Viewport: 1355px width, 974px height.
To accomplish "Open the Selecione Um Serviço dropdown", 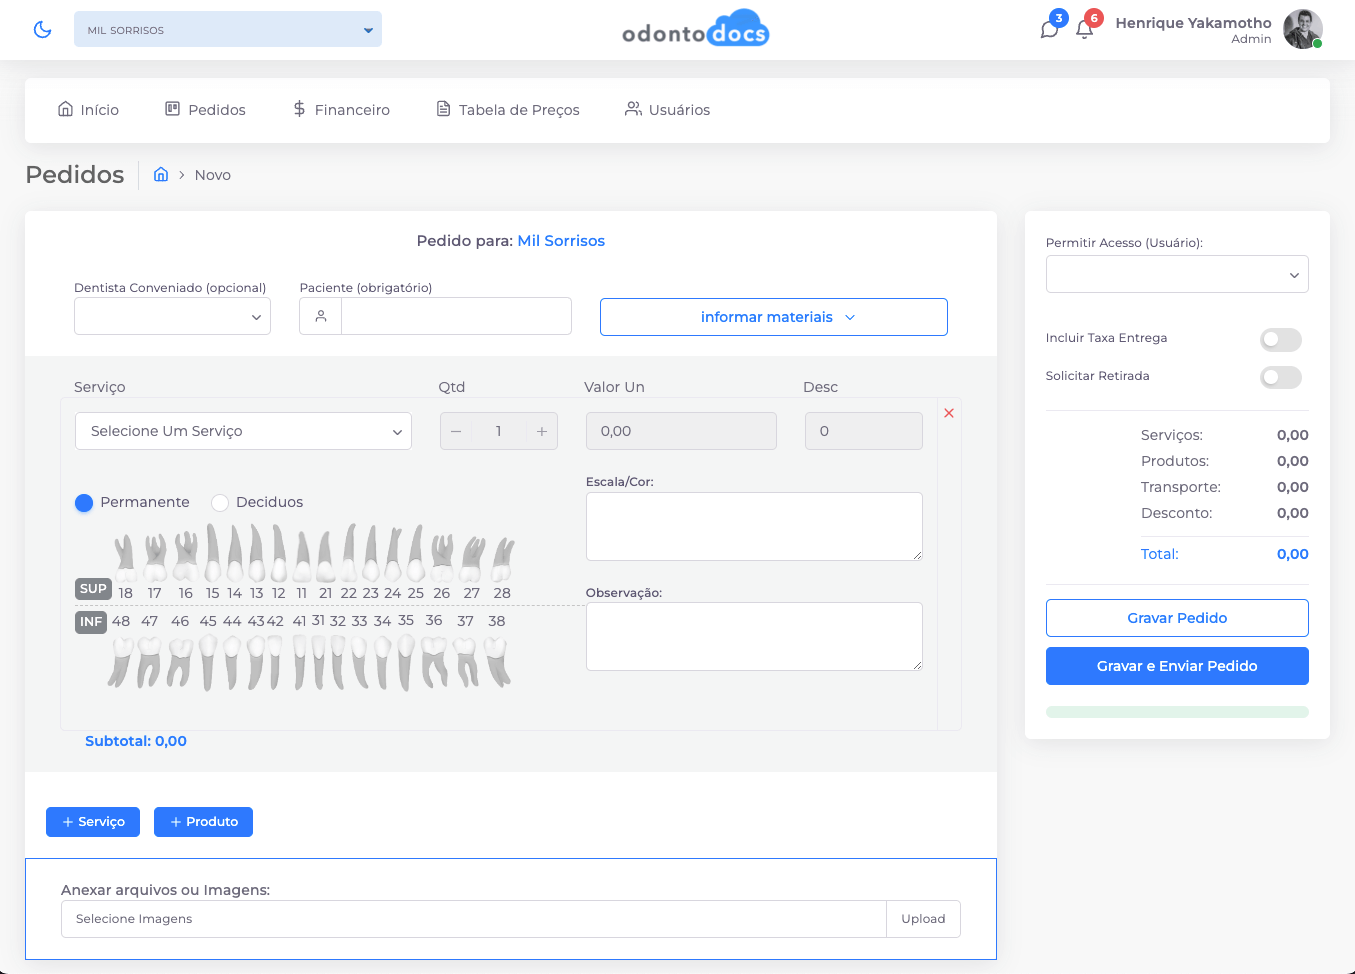I will (243, 431).
